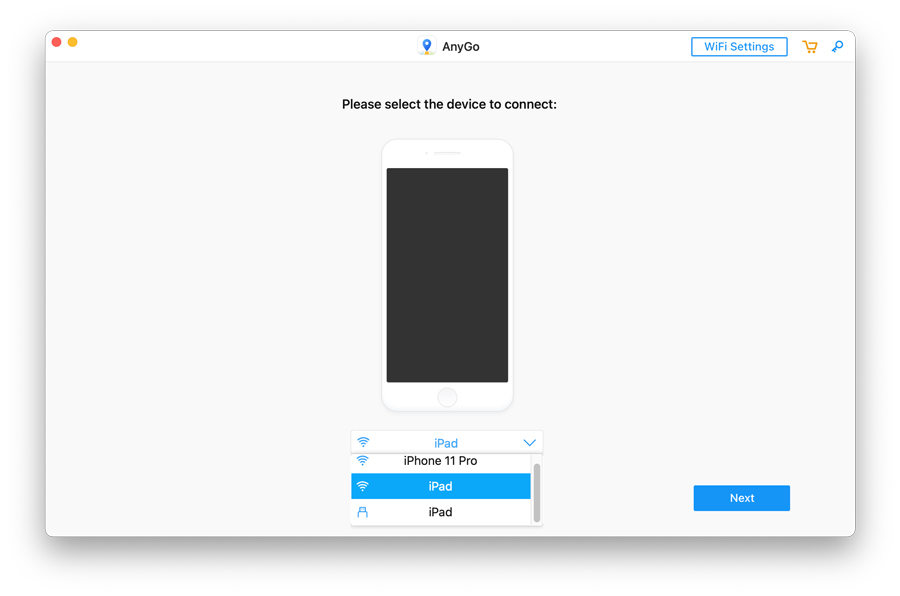Image resolution: width=900 pixels, height=596 pixels.
Task: Click the Next button
Action: 741,497
